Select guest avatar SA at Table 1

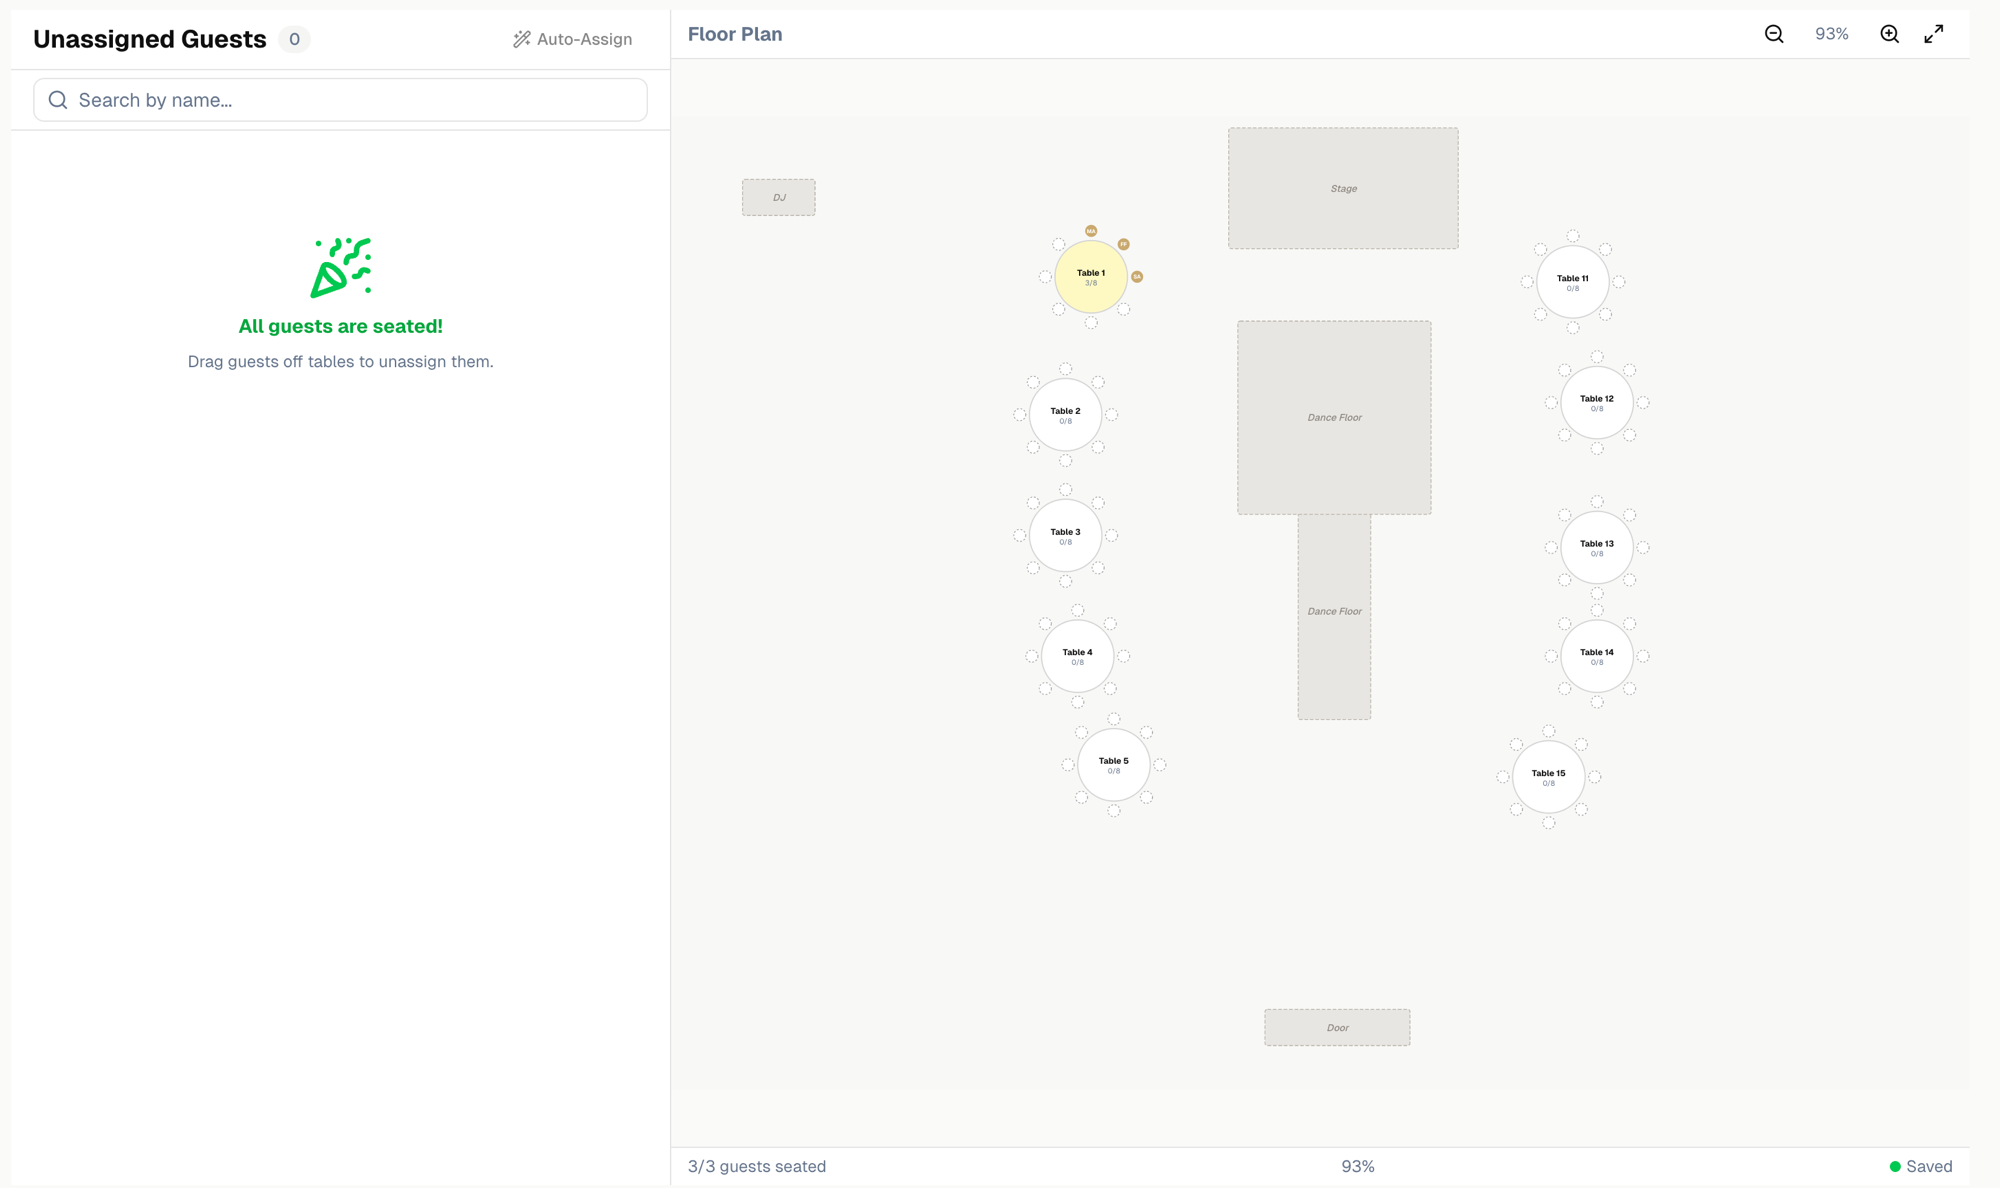1136,277
